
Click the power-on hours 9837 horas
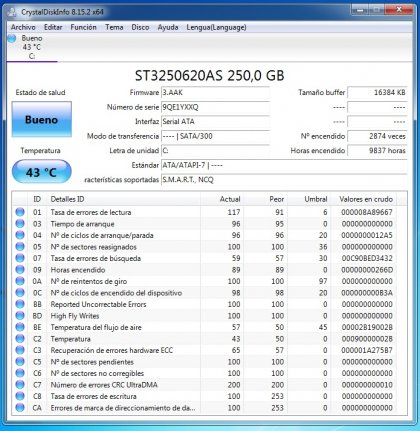pyautogui.click(x=377, y=151)
